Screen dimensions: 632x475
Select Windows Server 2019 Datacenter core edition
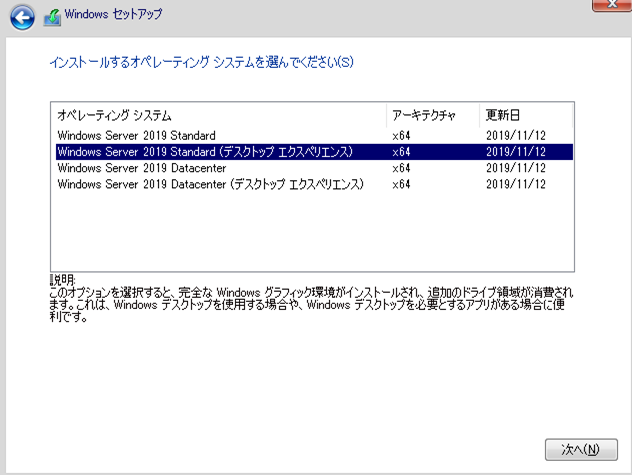(314, 168)
